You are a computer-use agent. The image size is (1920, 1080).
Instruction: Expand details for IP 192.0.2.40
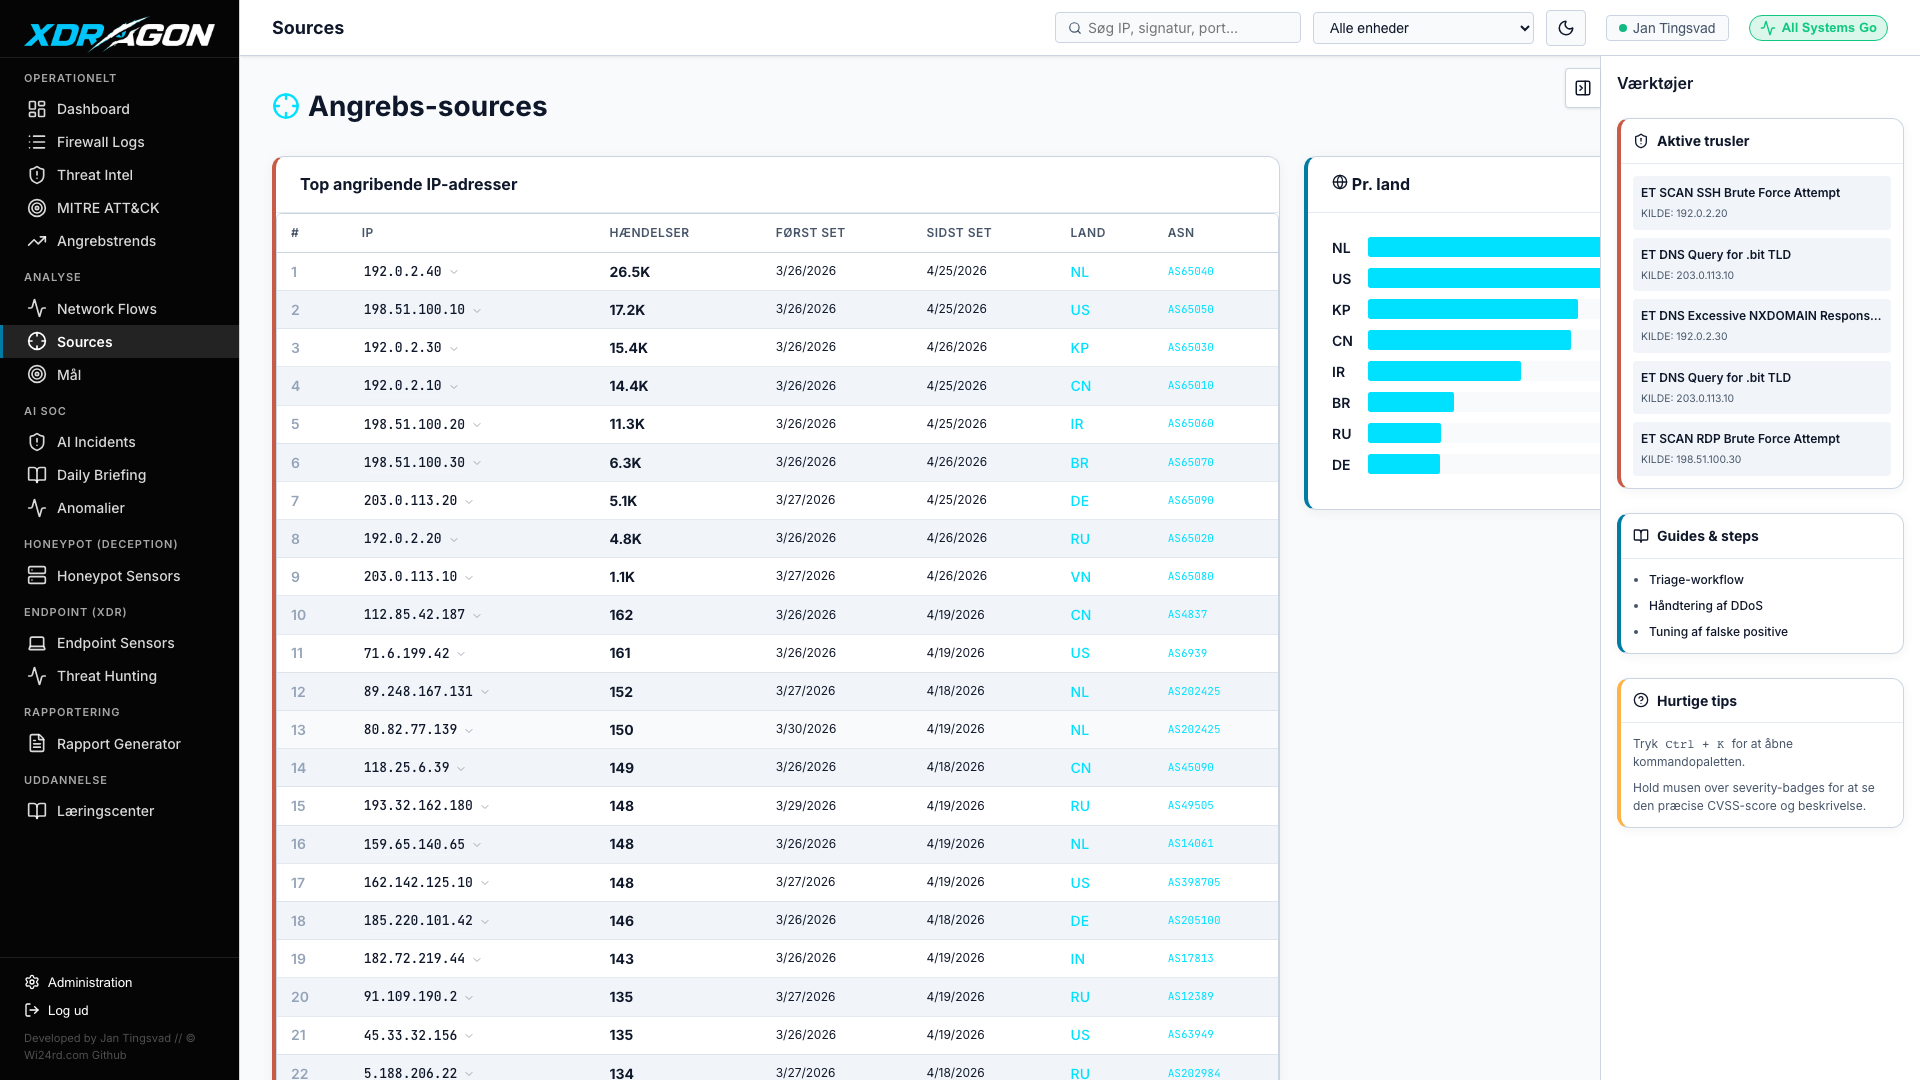click(x=454, y=272)
